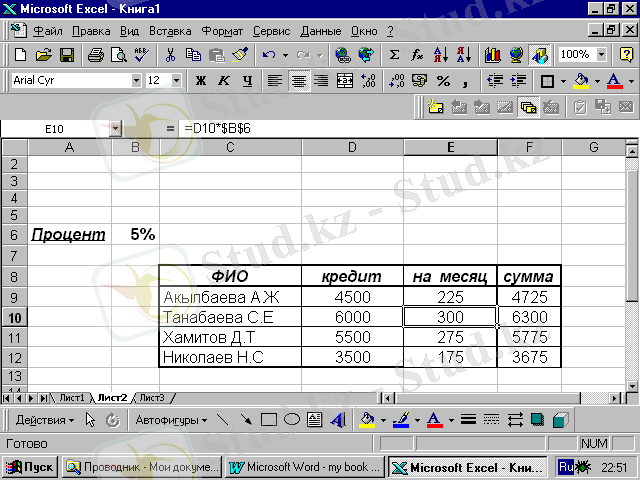Click the Format Painter brush icon

pyautogui.click(x=238, y=55)
